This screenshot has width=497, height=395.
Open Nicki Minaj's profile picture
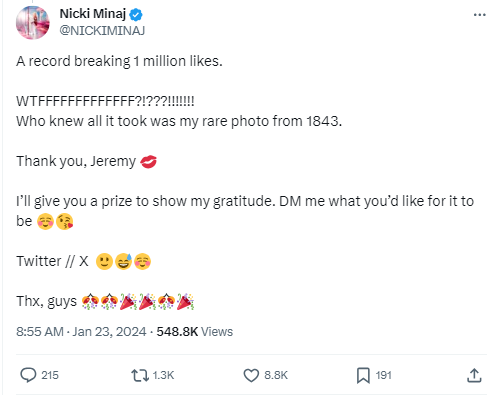tap(33, 23)
